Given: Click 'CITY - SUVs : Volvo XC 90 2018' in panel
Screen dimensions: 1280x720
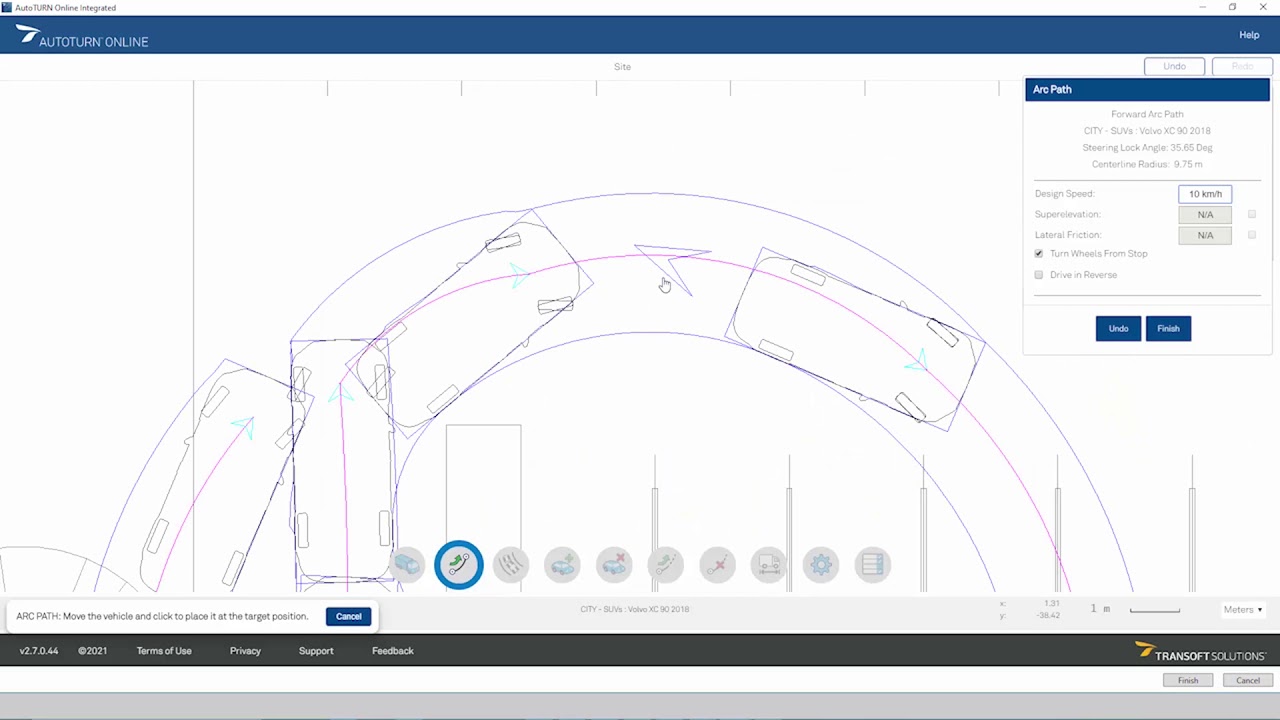Looking at the screenshot, I should point(1147,131).
